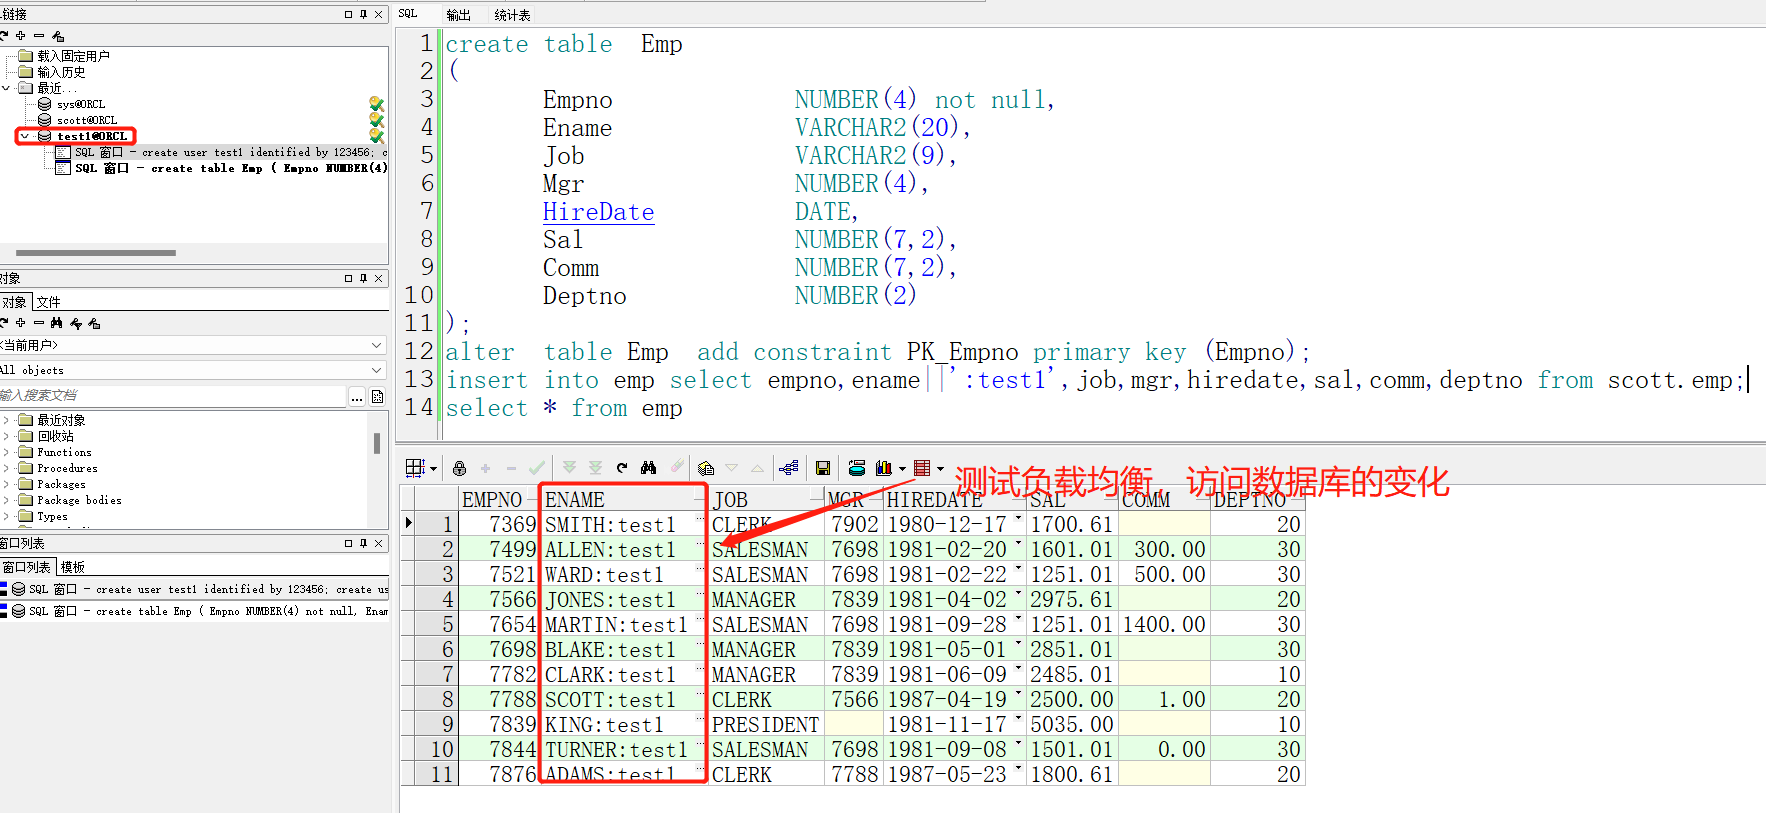Switch to the 模板 templates tab

click(x=72, y=567)
